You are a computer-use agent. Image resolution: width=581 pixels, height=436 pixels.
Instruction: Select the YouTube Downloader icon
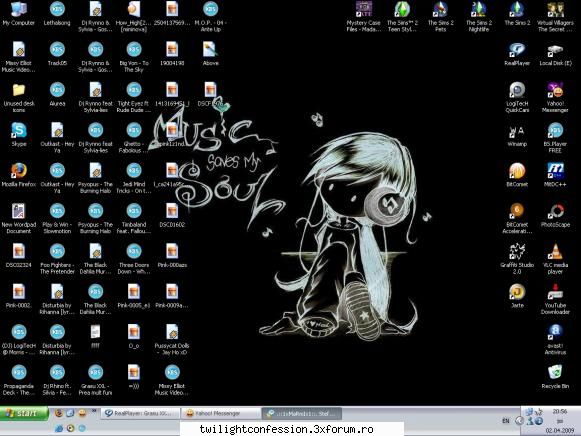(555, 299)
